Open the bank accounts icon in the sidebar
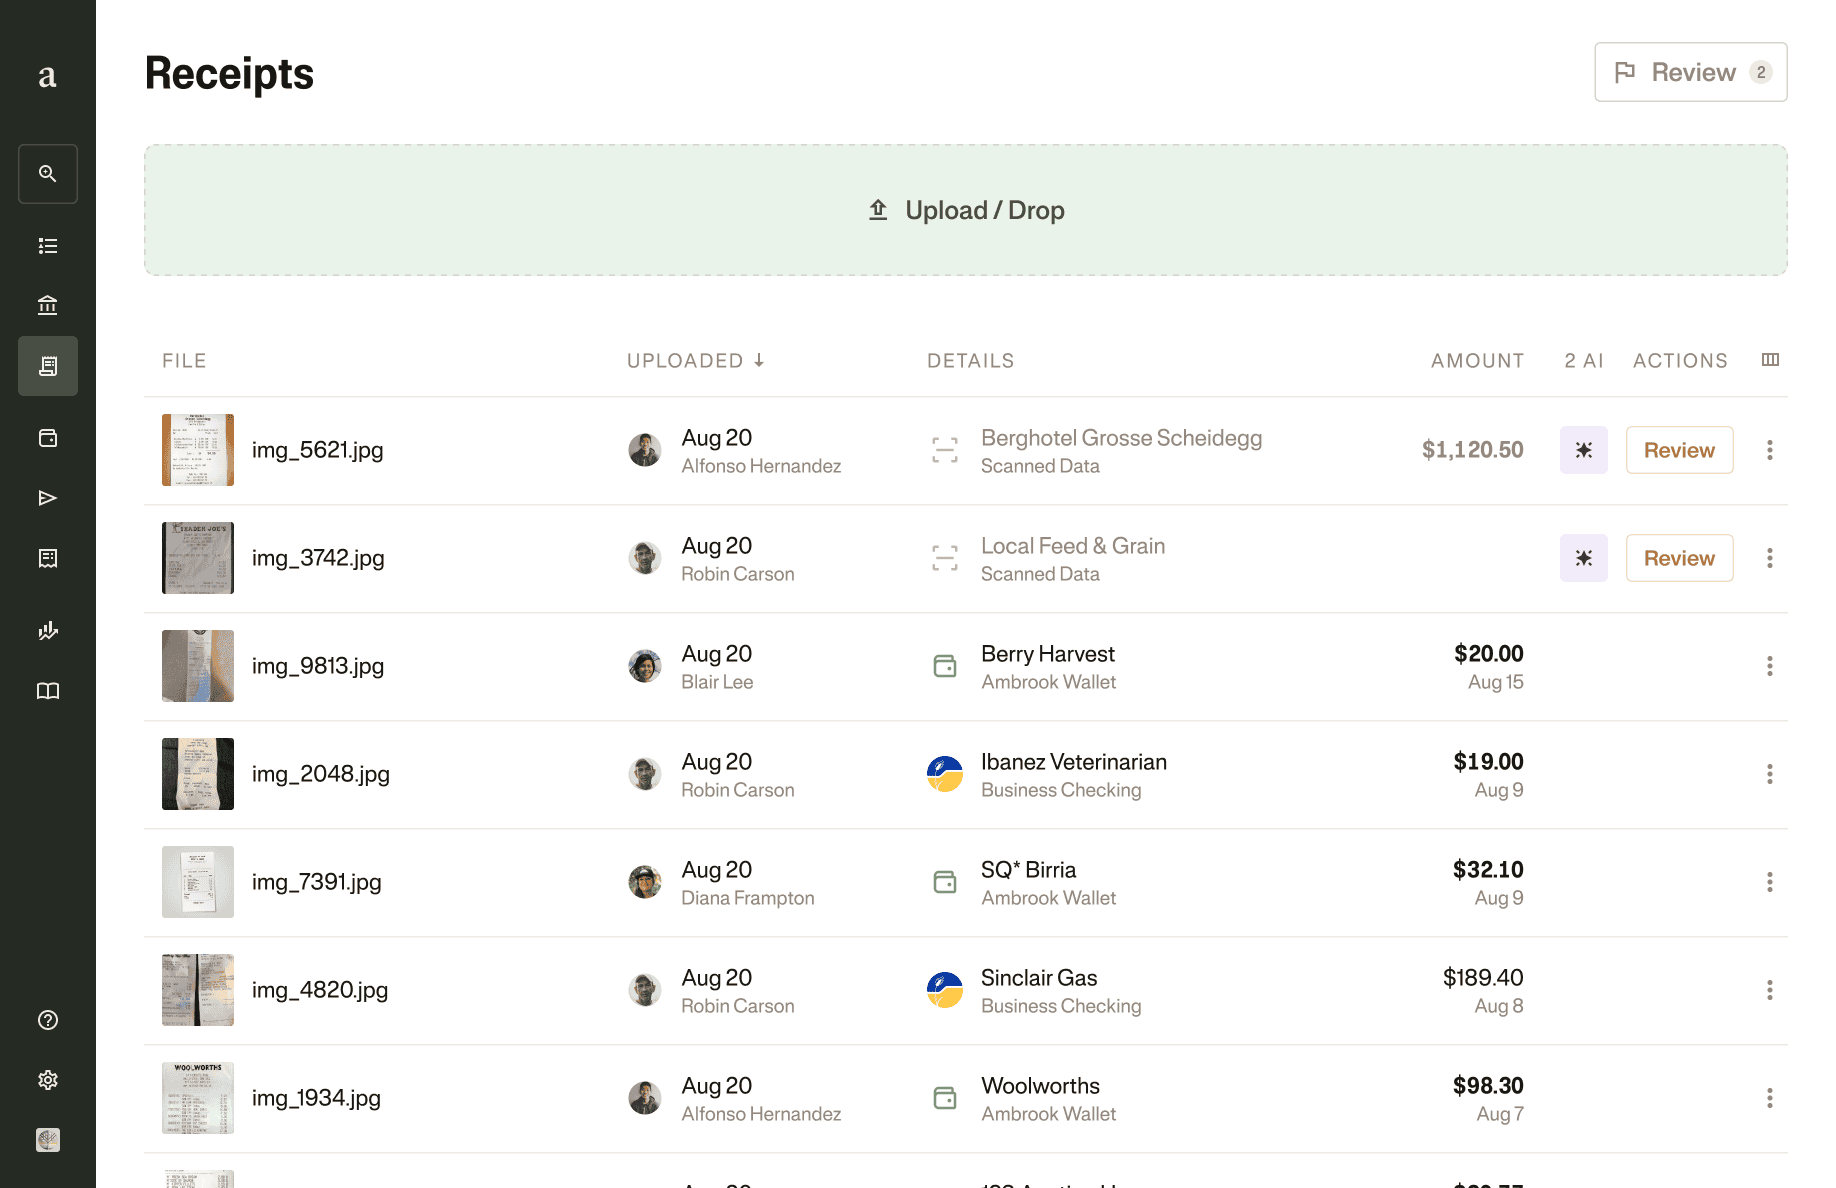Screen dimensions: 1836x1188 point(48,306)
